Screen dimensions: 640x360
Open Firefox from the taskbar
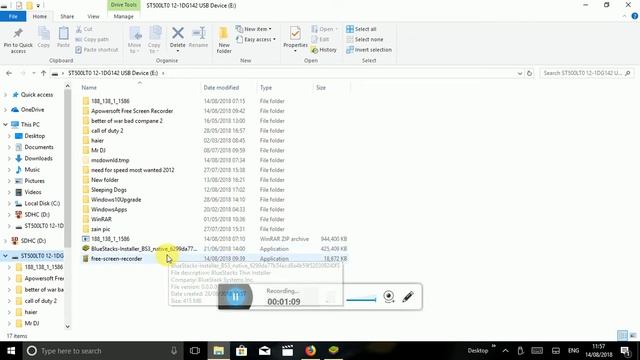coord(311,351)
